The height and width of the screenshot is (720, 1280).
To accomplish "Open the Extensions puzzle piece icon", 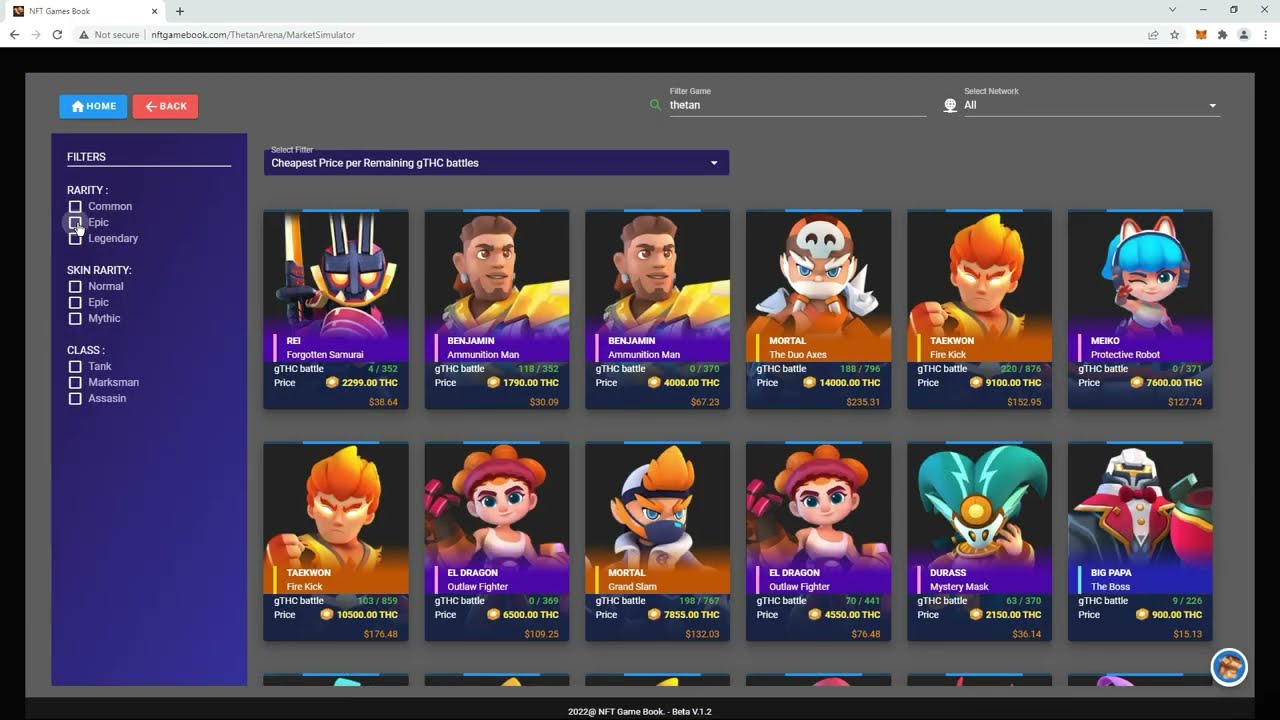I will (x=1222, y=34).
